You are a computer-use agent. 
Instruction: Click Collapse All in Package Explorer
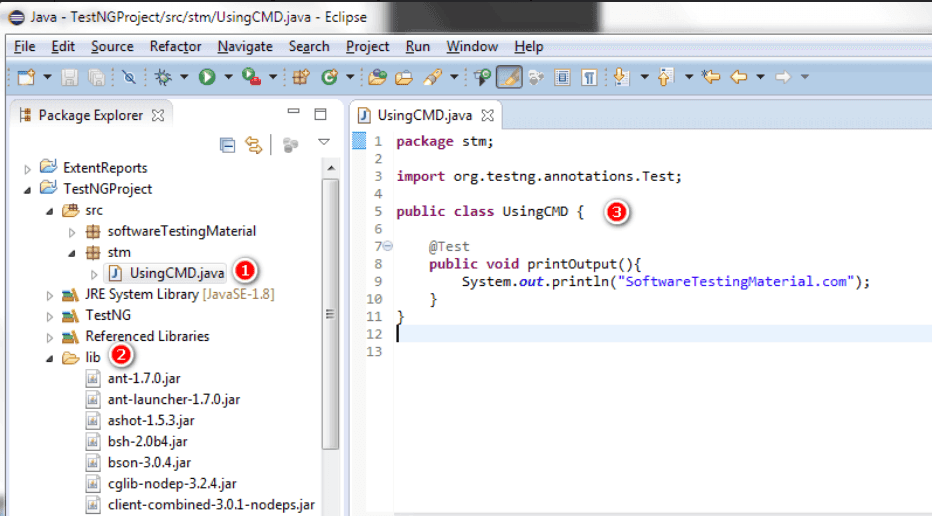227,145
